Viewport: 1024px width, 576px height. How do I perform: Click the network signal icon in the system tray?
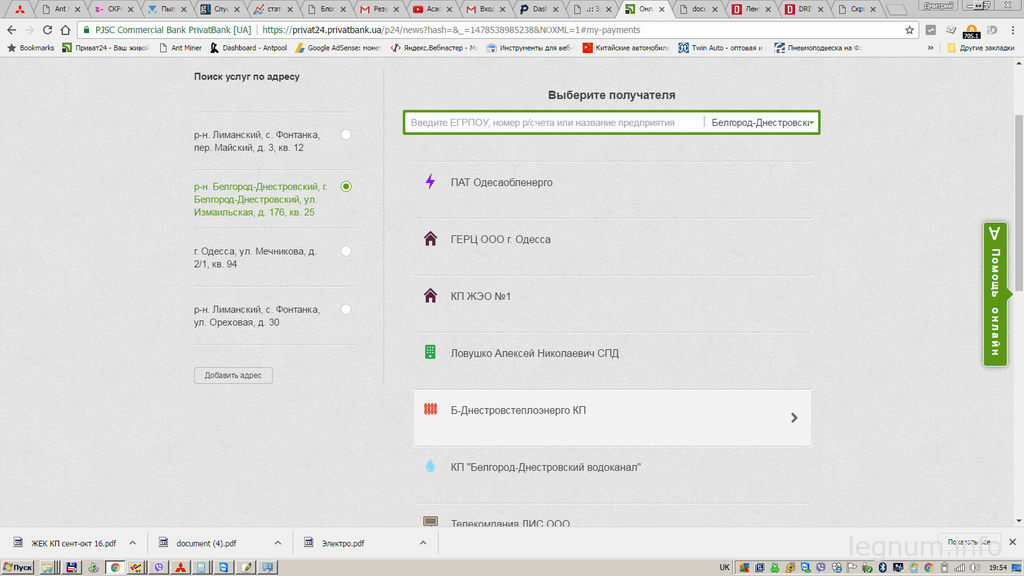pyautogui.click(x=960, y=568)
